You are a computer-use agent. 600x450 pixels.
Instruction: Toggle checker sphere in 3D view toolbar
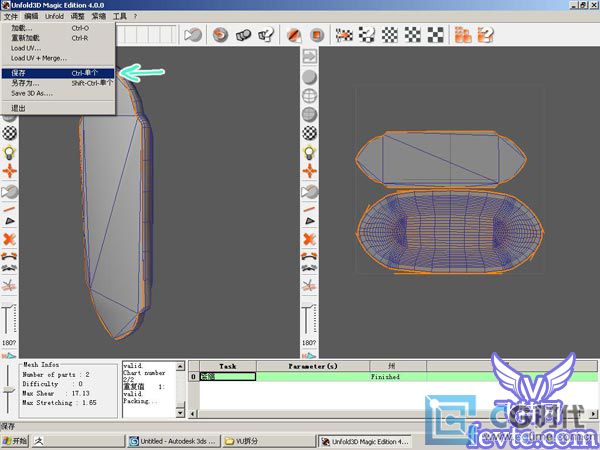pos(10,133)
